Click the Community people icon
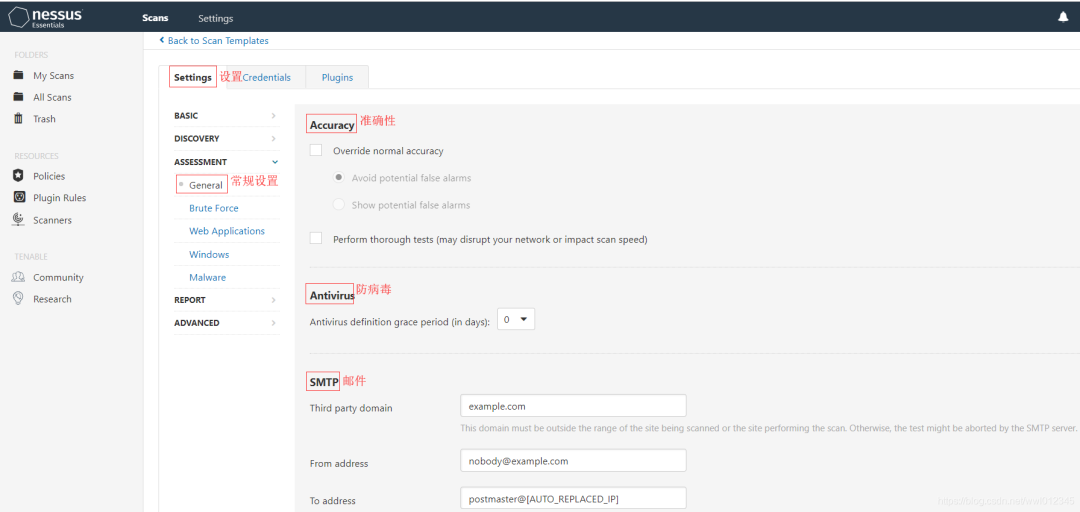Image resolution: width=1080 pixels, height=512 pixels. coord(19,277)
